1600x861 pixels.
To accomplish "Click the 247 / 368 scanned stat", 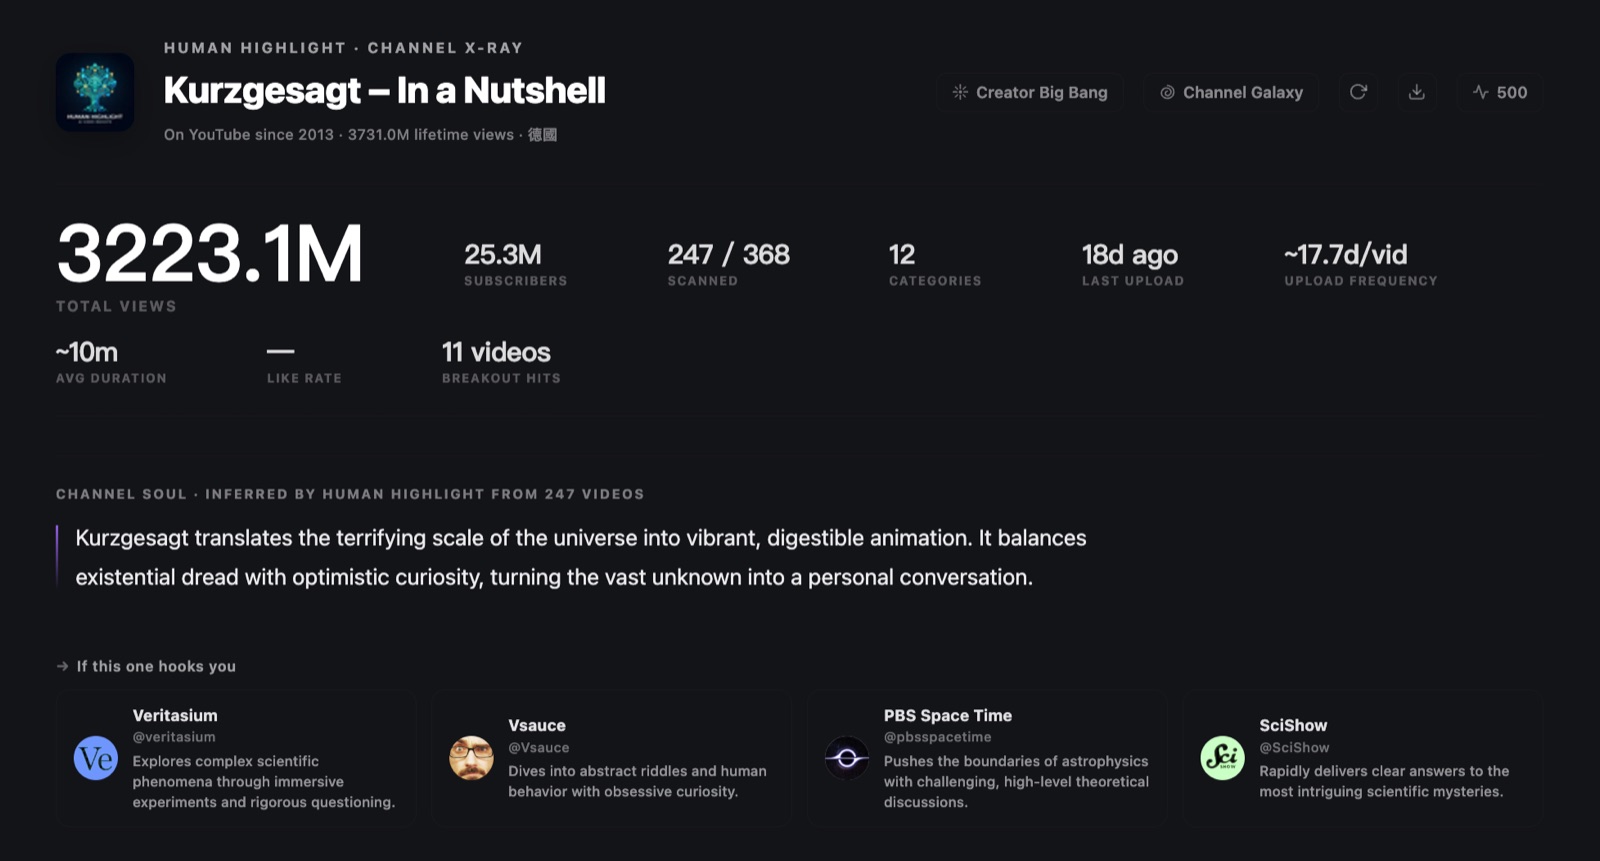I will 728,264.
